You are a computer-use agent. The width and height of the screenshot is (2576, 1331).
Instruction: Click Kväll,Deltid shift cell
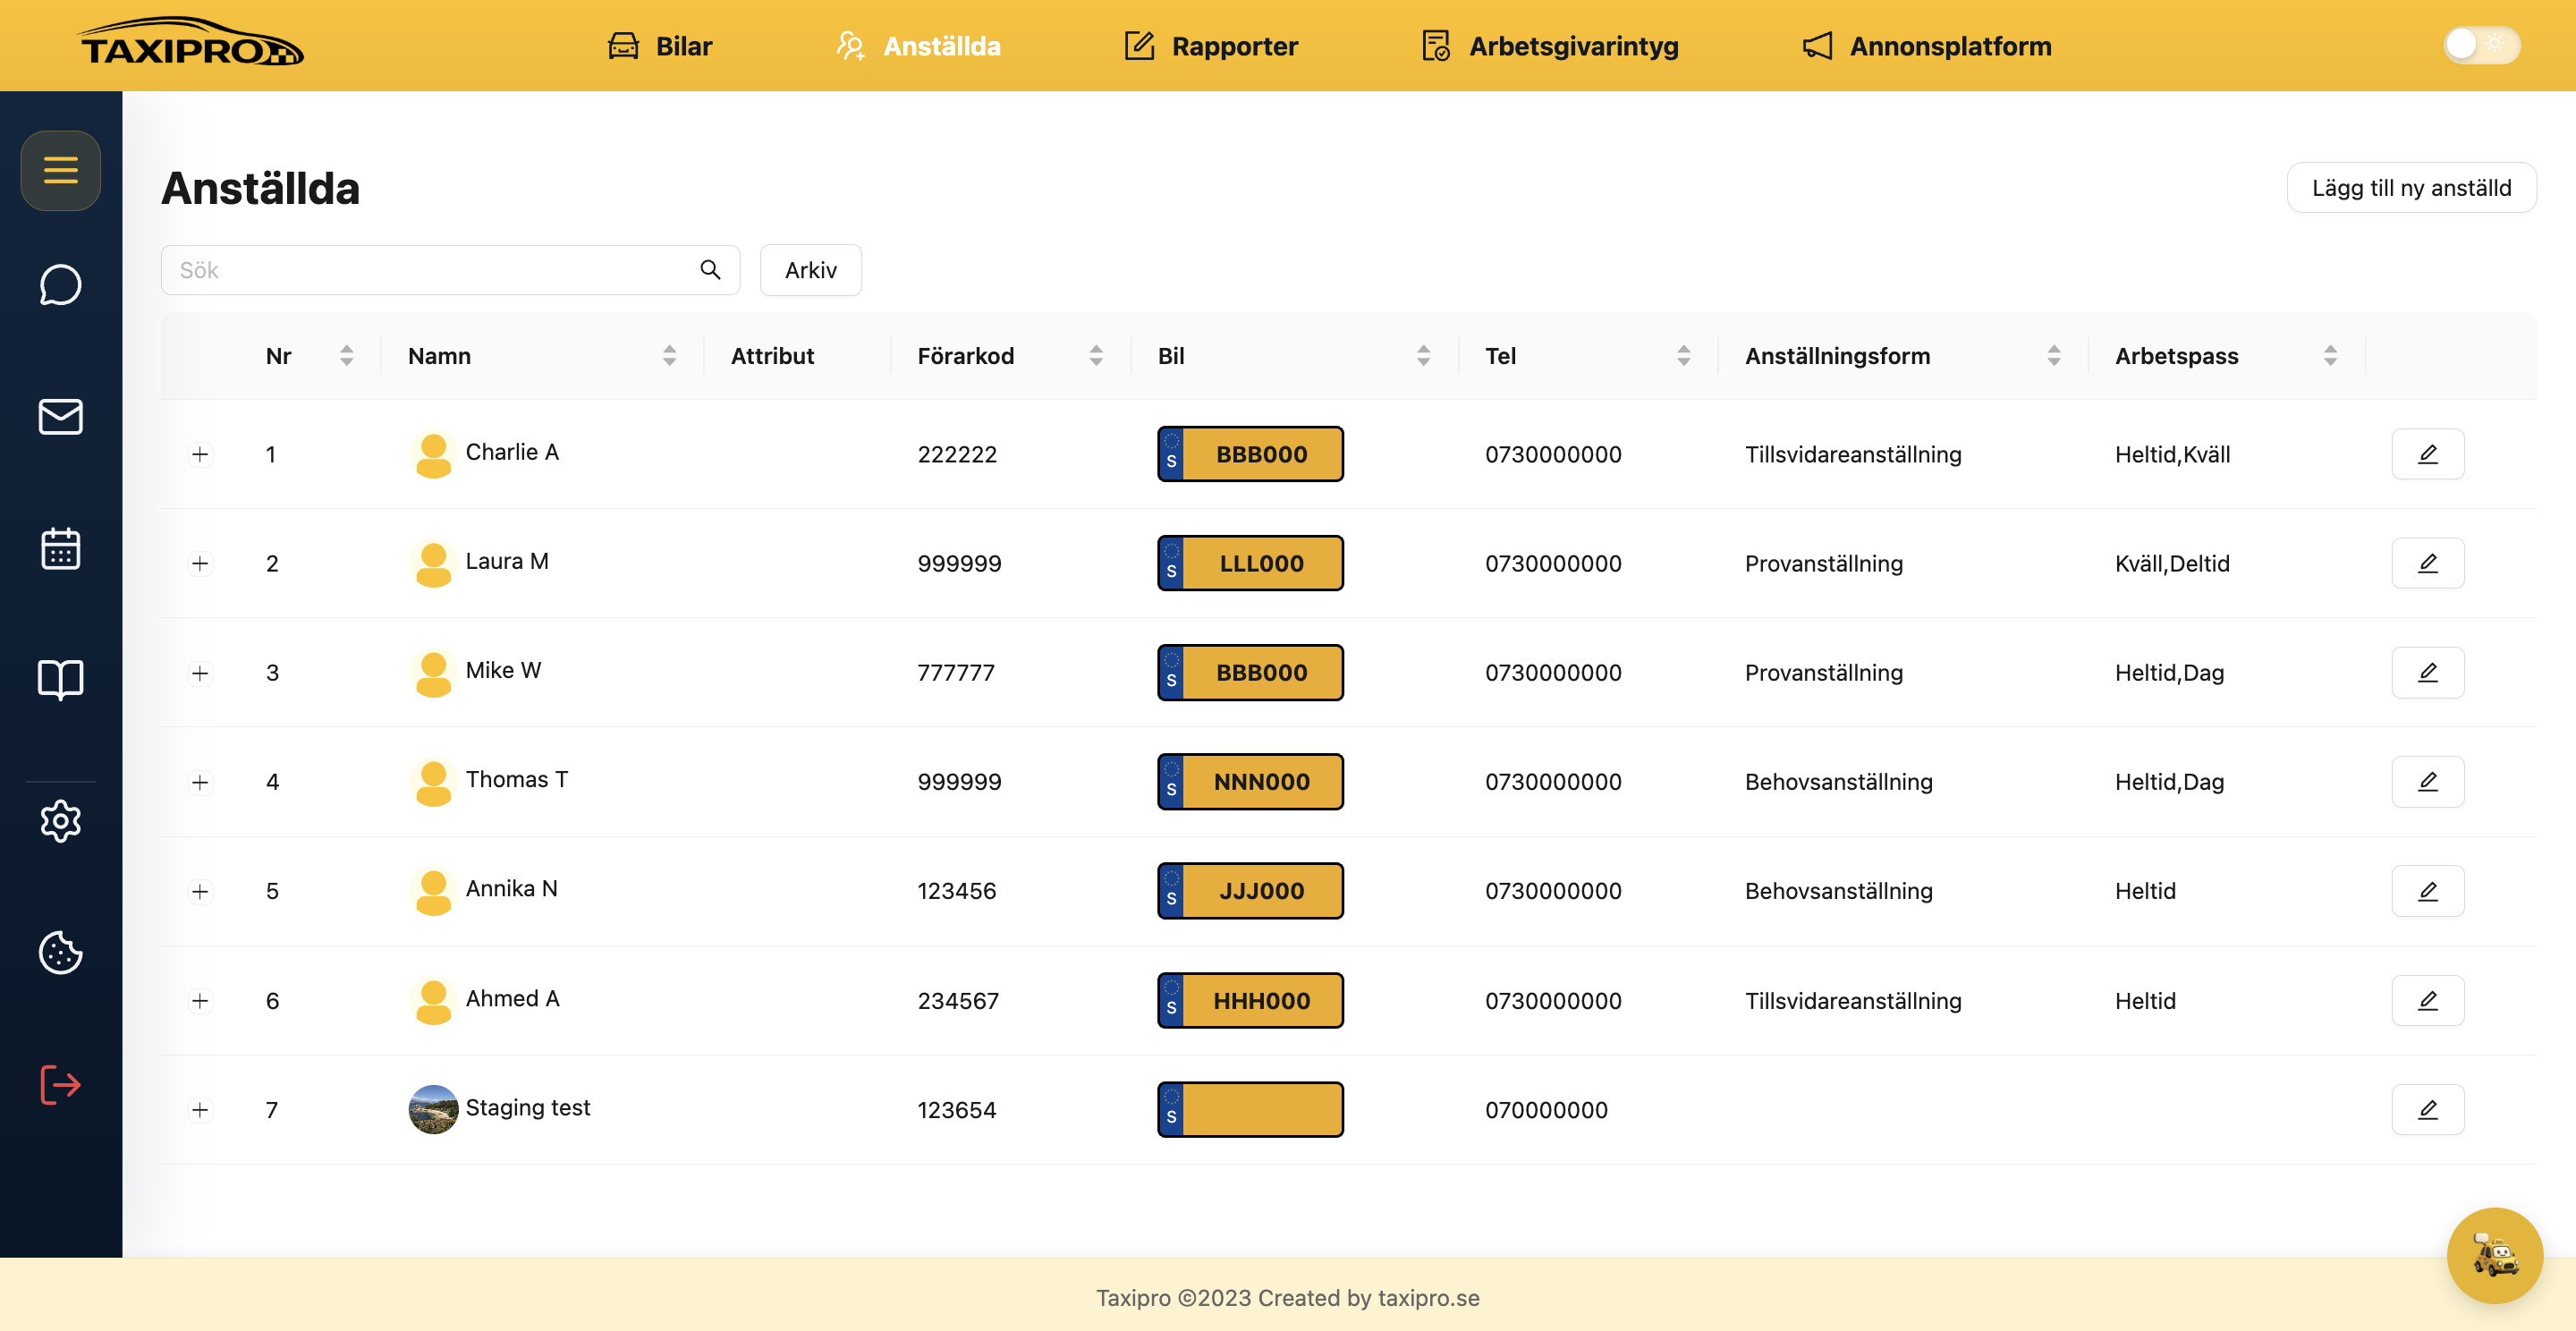click(x=2172, y=564)
